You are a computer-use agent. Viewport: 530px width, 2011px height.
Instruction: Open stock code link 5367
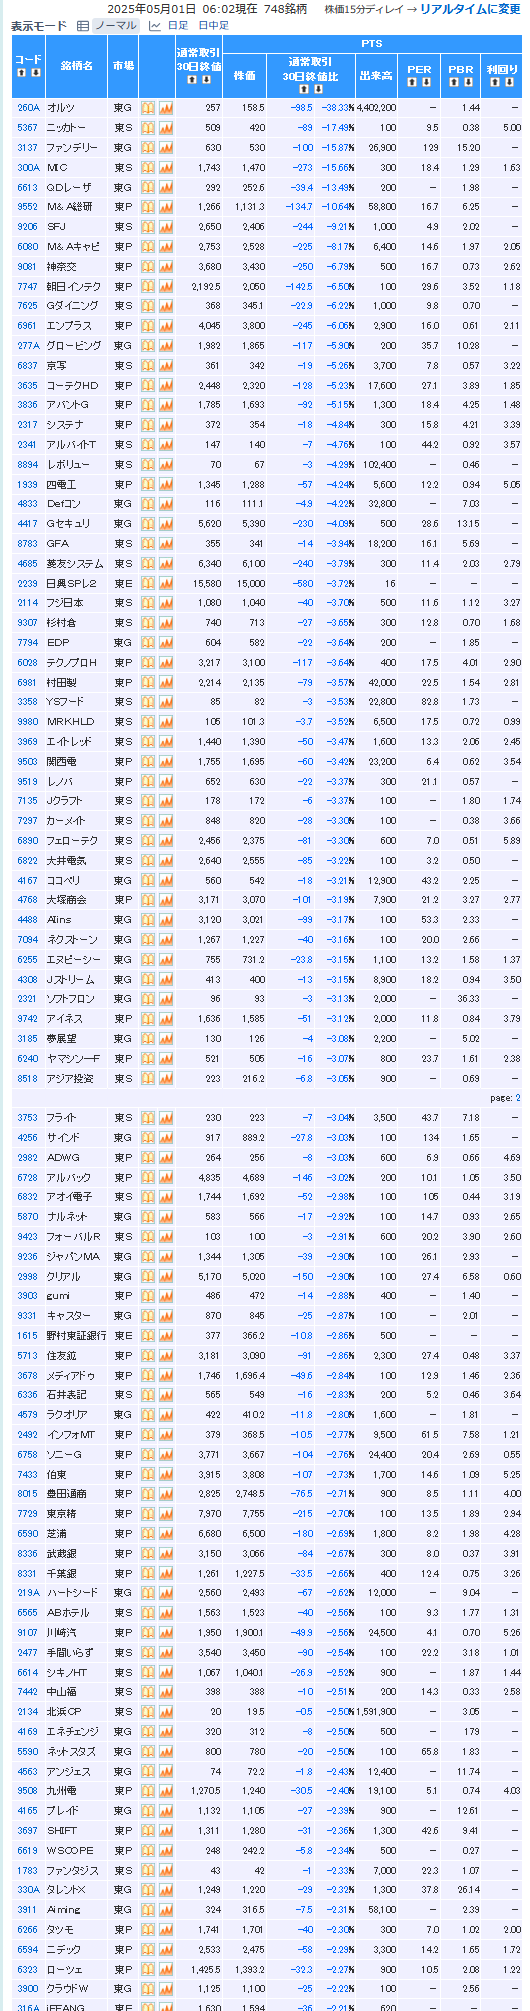[x=28, y=127]
